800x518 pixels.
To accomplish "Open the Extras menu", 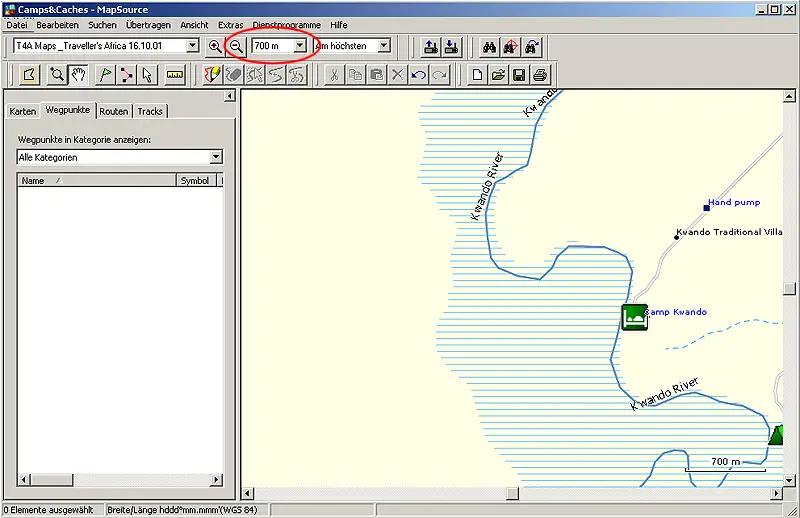I will (x=231, y=24).
